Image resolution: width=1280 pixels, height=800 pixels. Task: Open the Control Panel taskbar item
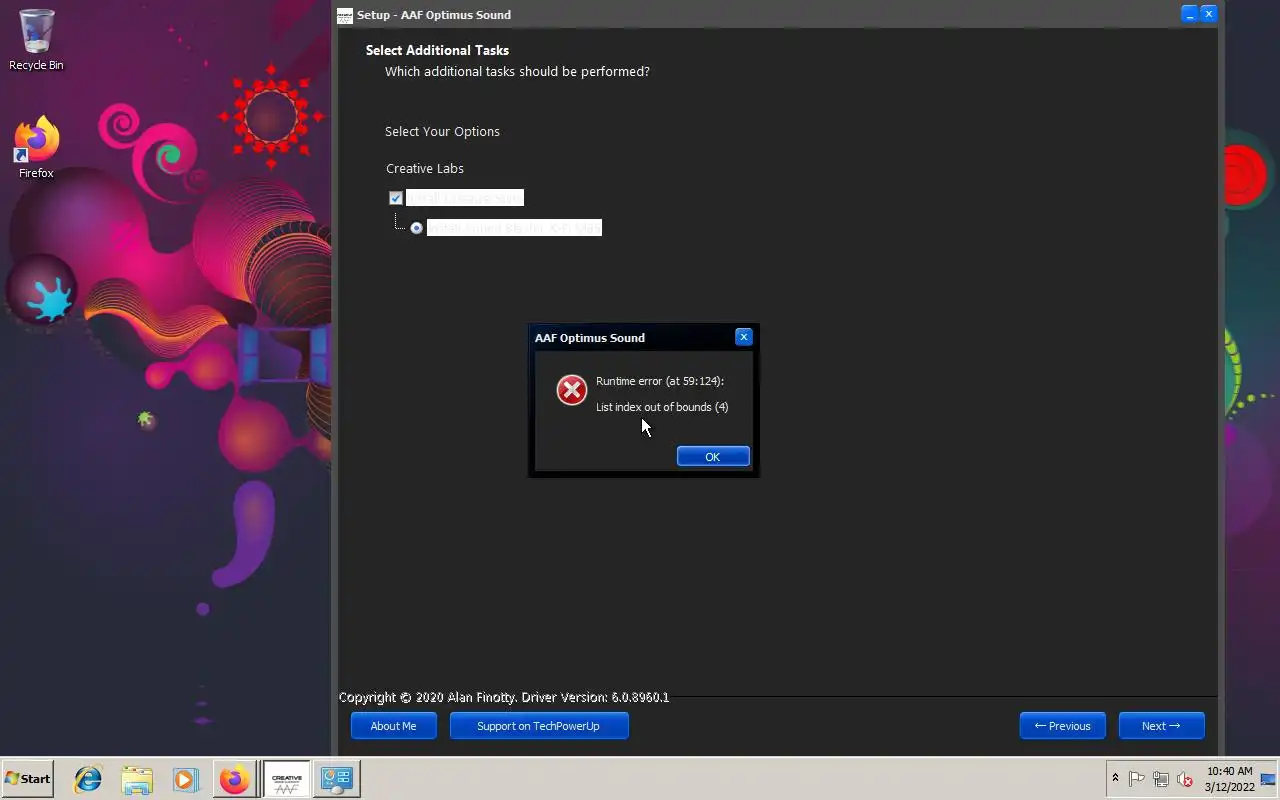pyautogui.click(x=336, y=779)
